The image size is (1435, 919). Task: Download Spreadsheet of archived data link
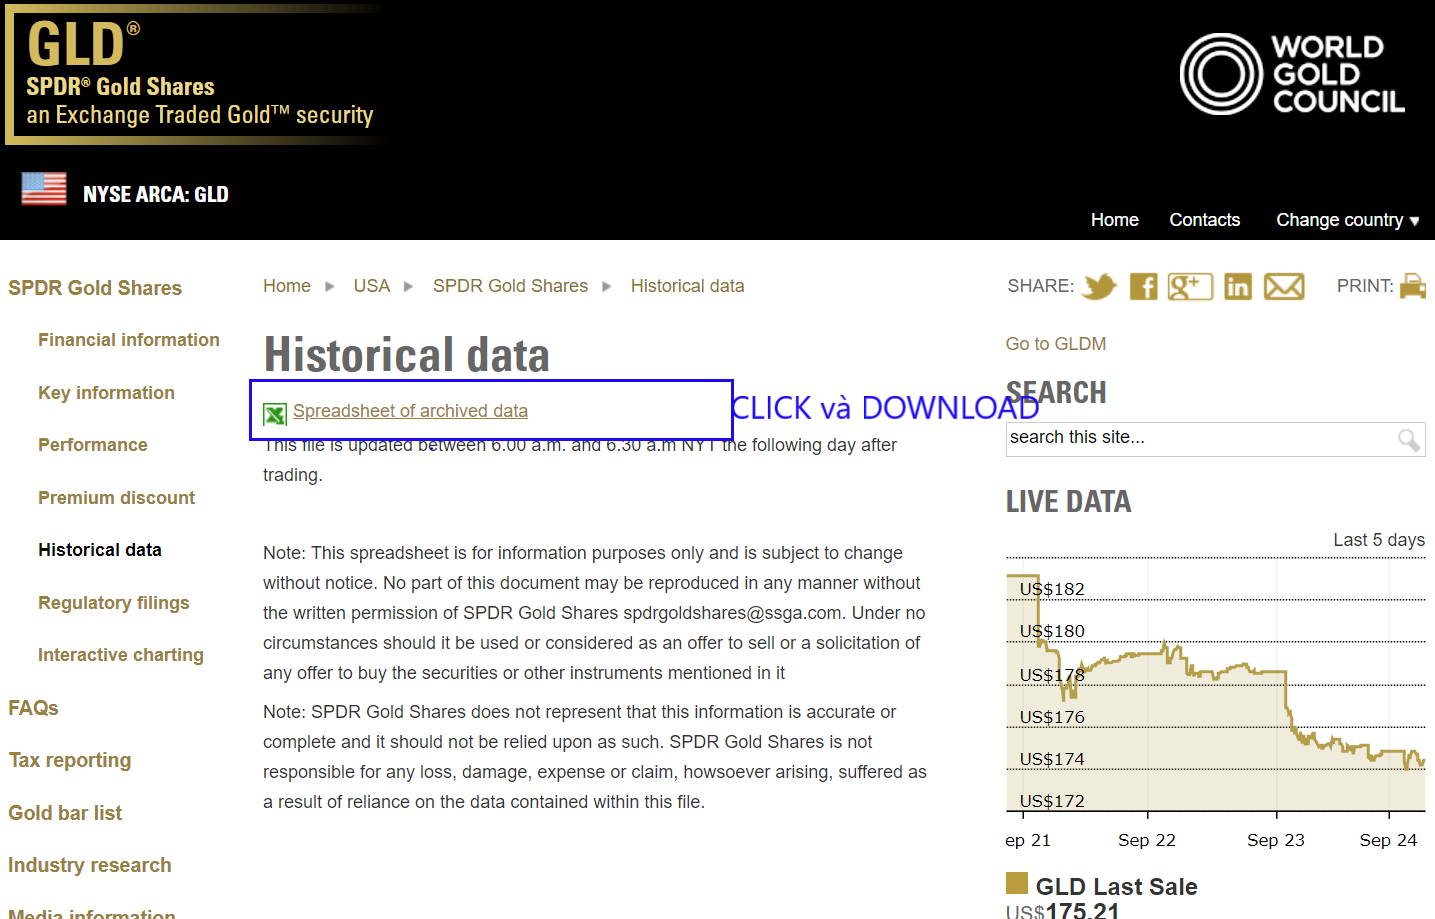coord(410,411)
